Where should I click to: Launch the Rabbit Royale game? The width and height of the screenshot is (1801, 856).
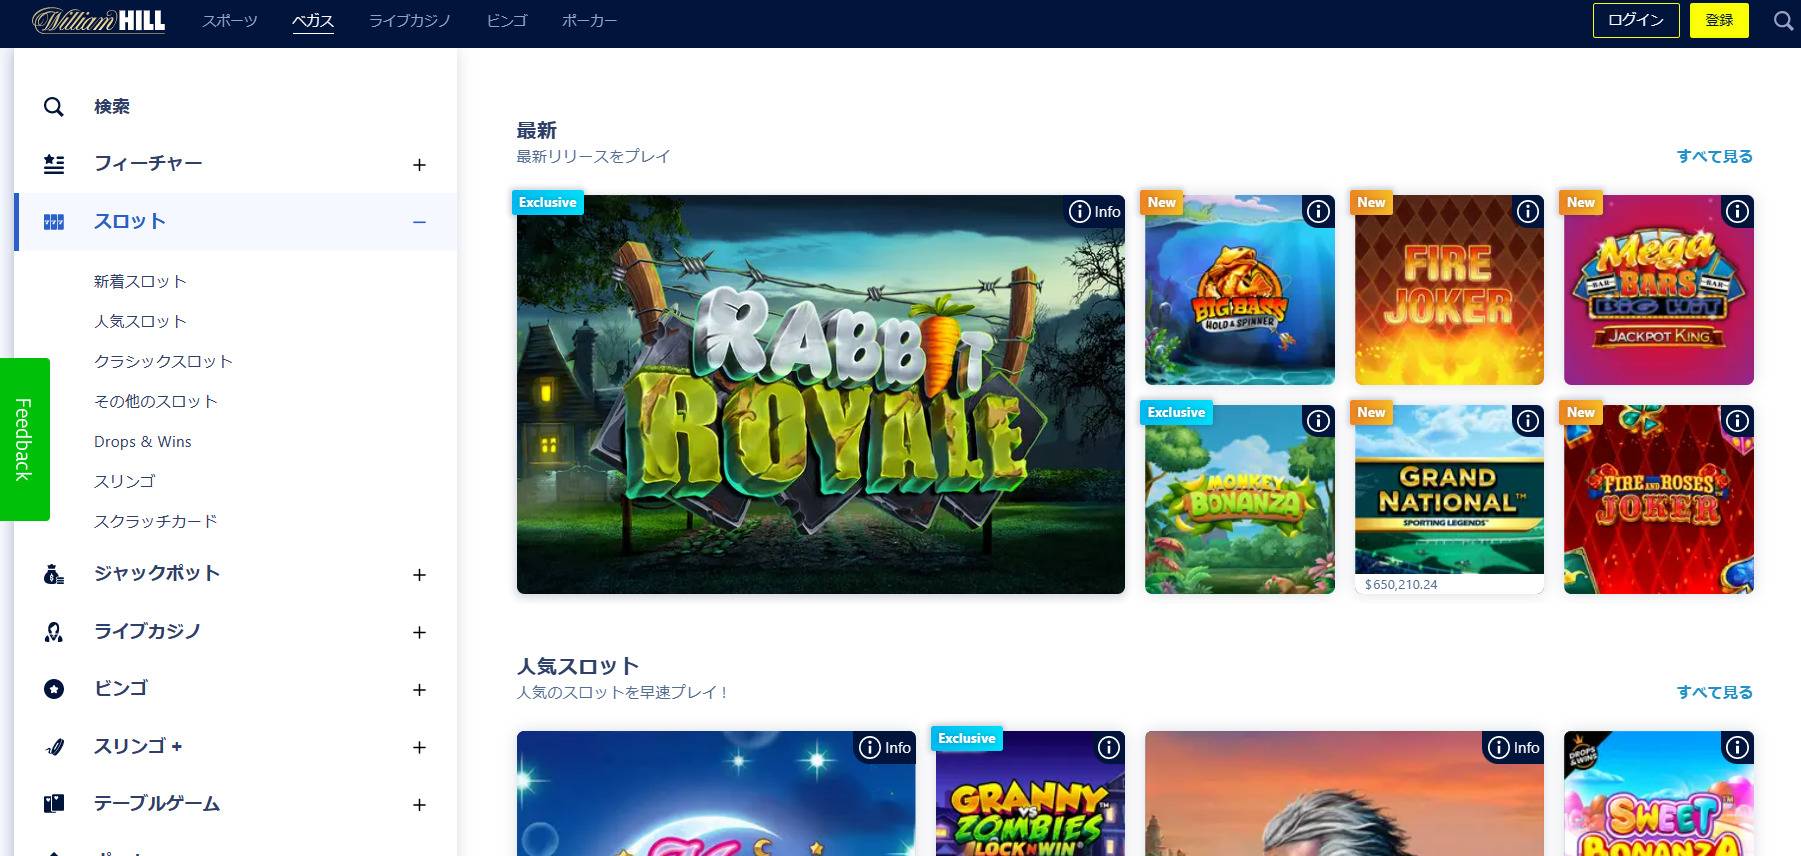point(821,394)
